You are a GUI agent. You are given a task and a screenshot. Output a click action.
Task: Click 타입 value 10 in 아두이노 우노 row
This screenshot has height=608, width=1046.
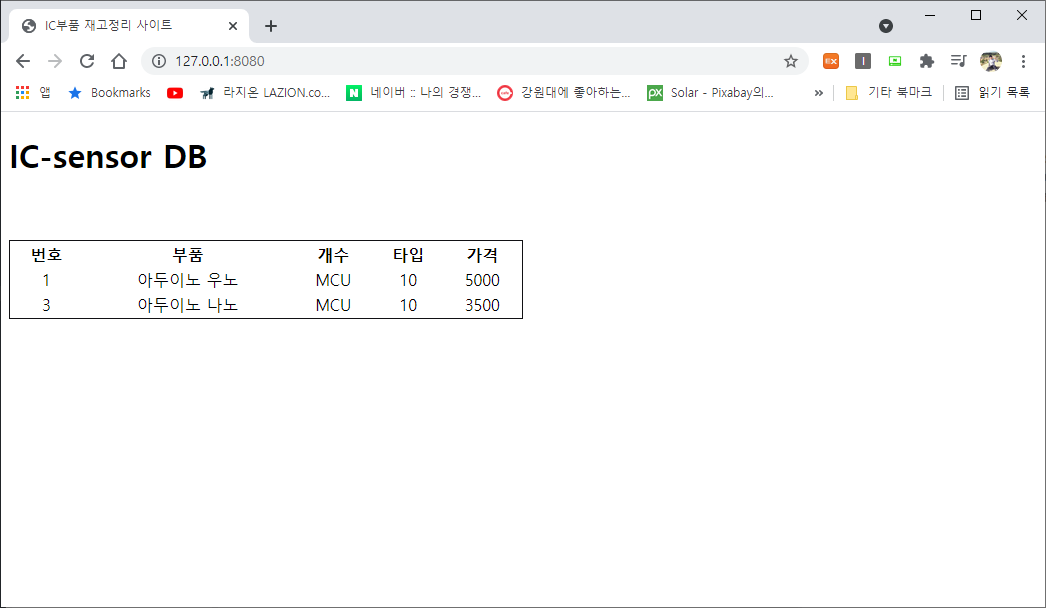[408, 280]
